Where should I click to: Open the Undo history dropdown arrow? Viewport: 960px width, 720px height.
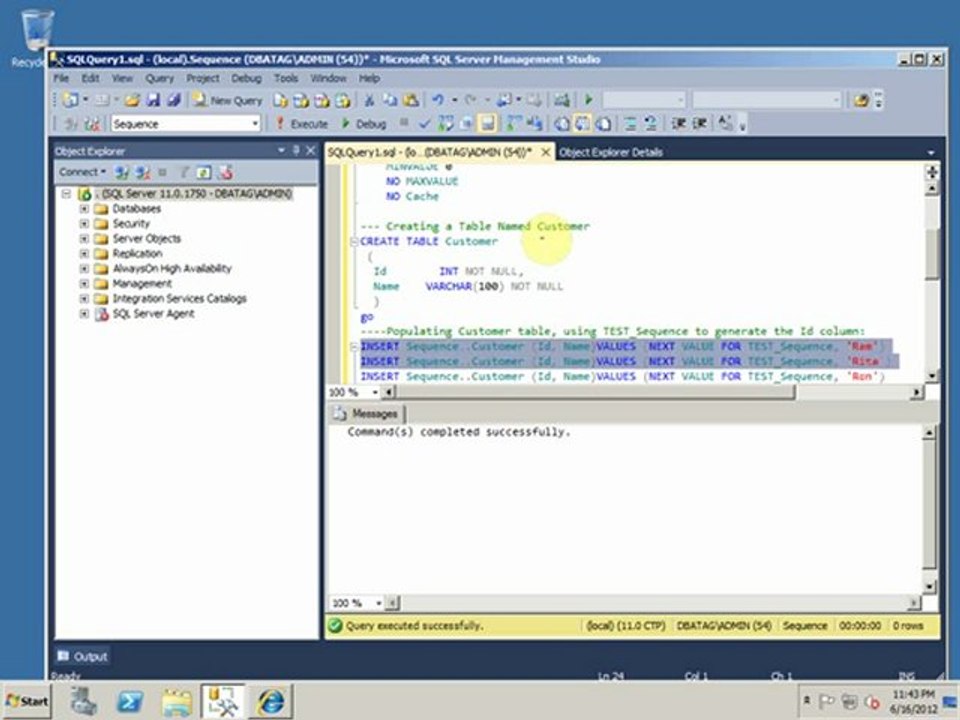tap(454, 100)
